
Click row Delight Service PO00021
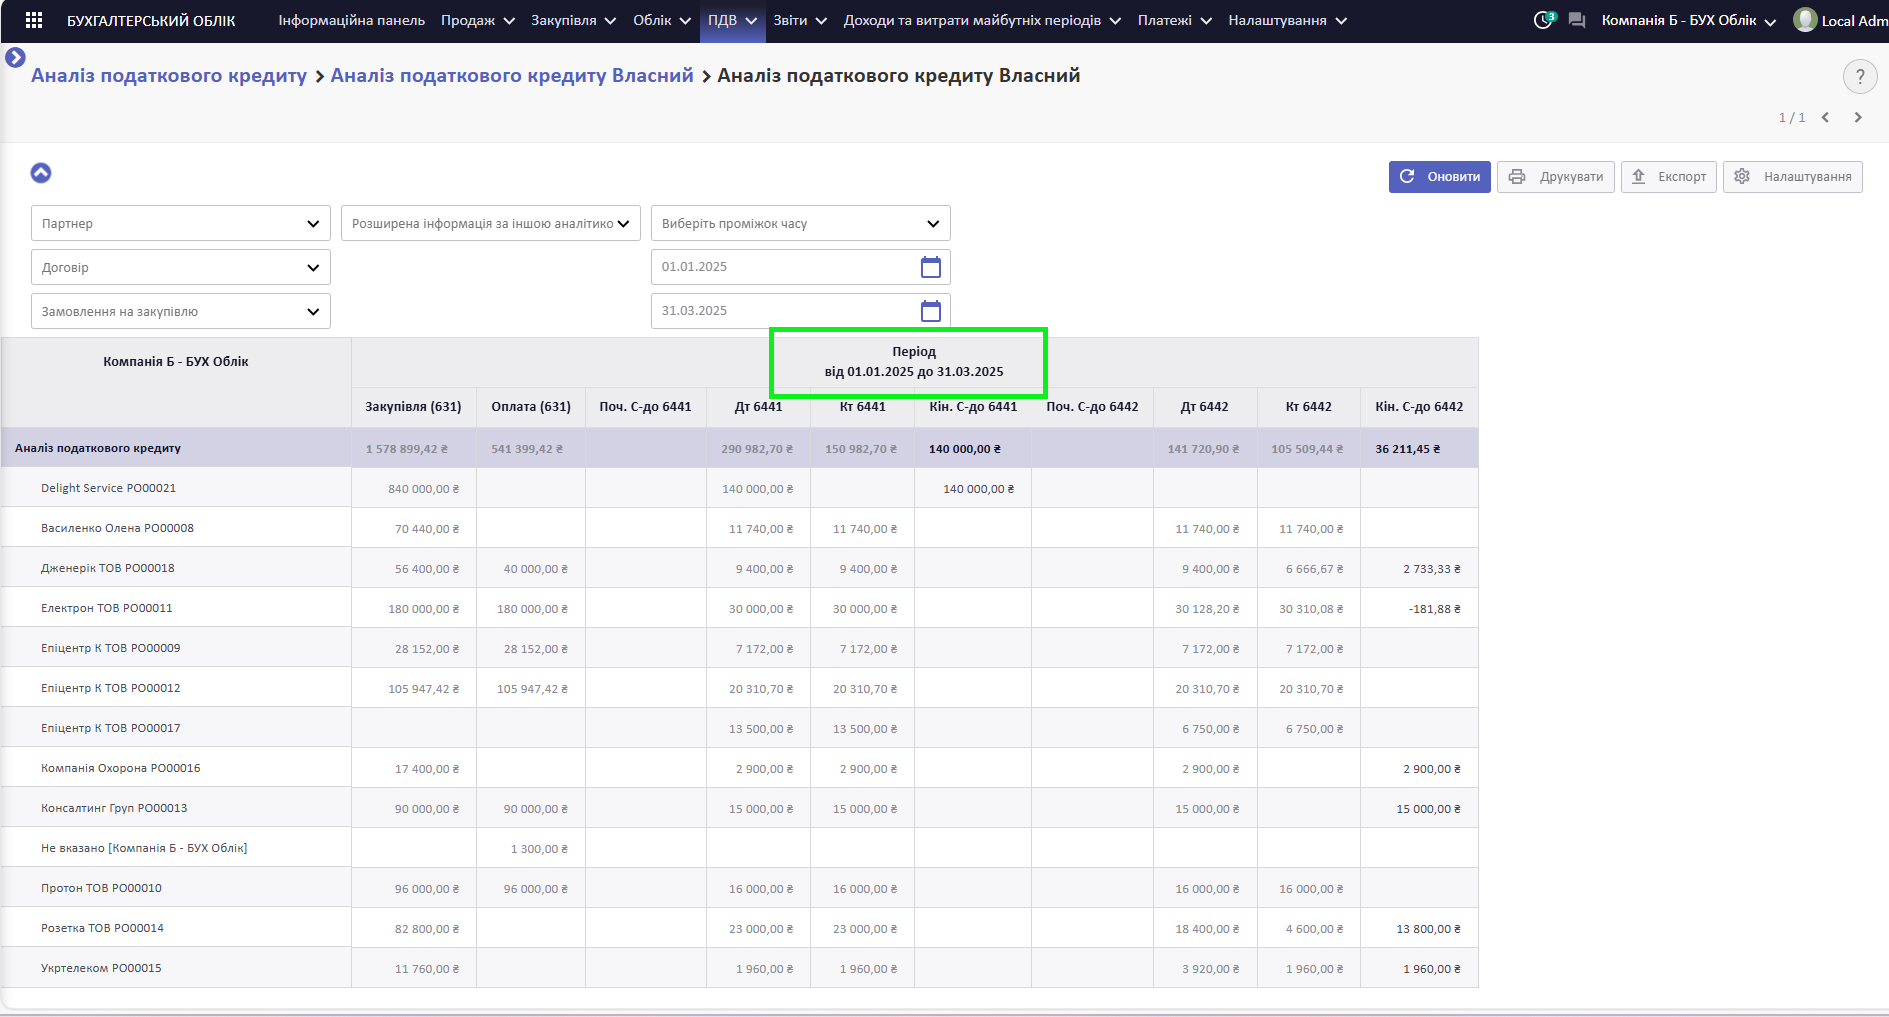(x=740, y=488)
